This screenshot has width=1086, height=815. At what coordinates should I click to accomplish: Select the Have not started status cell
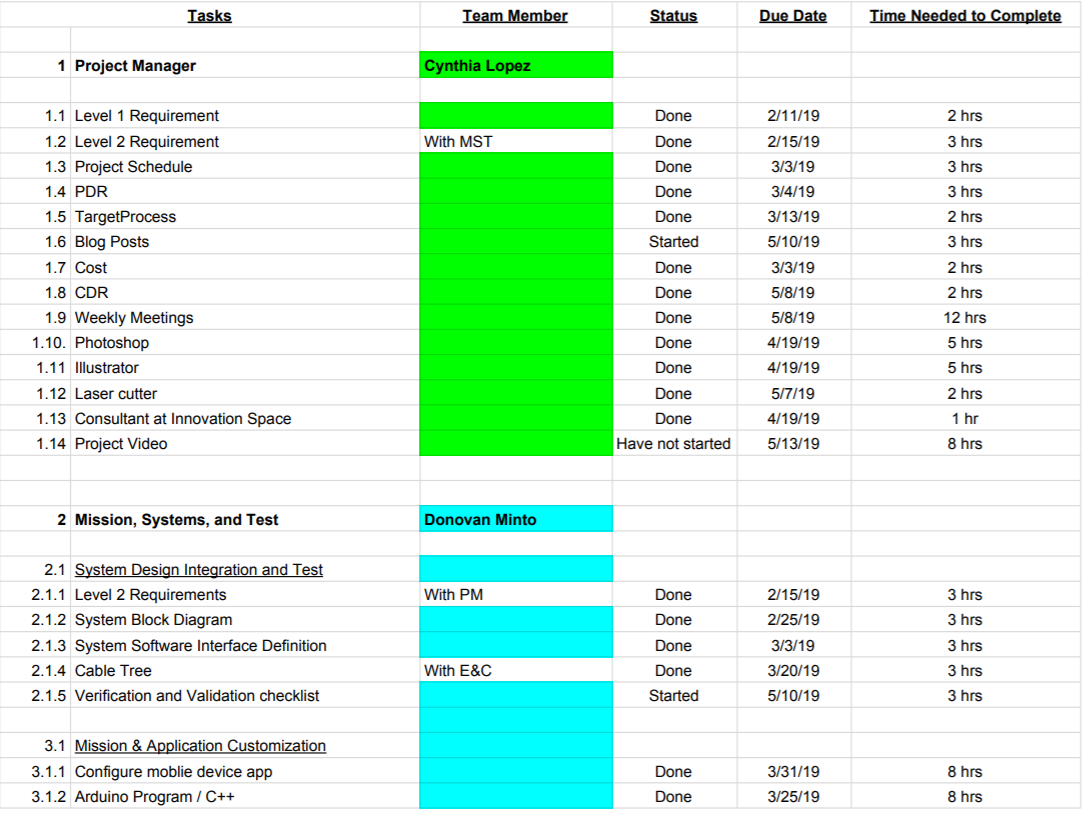point(673,444)
